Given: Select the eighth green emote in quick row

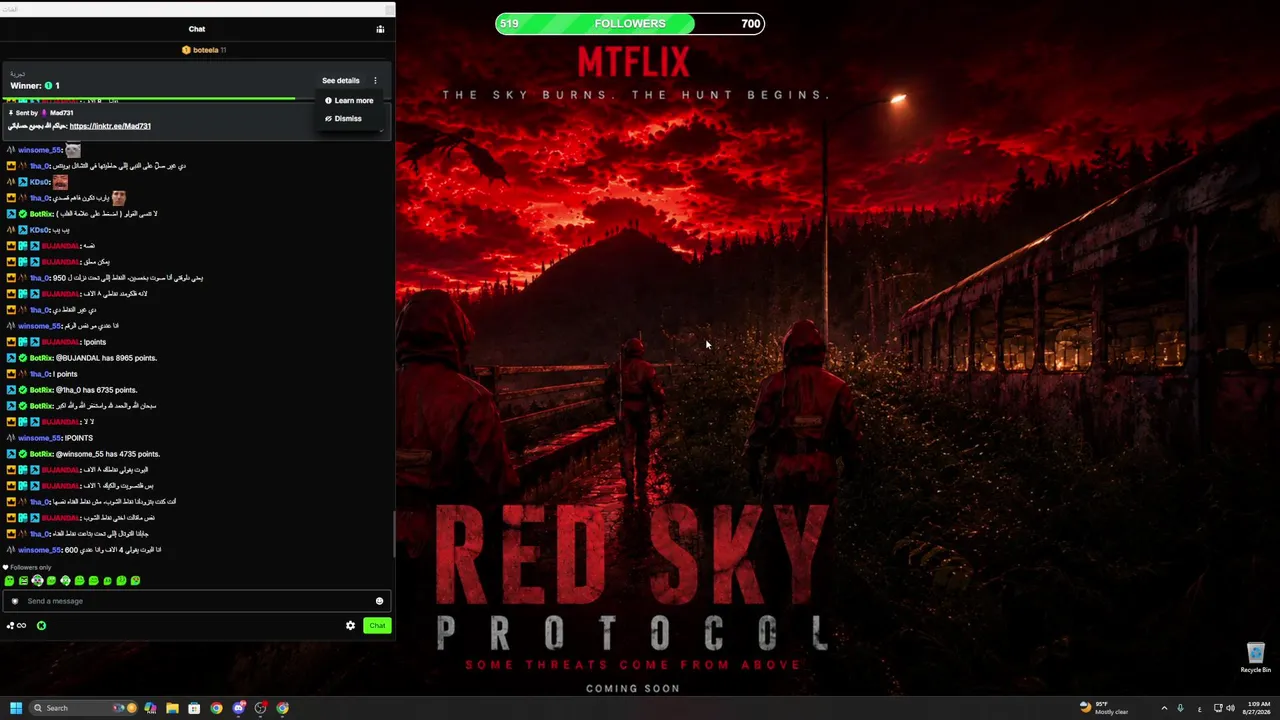Looking at the screenshot, I should point(108,581).
